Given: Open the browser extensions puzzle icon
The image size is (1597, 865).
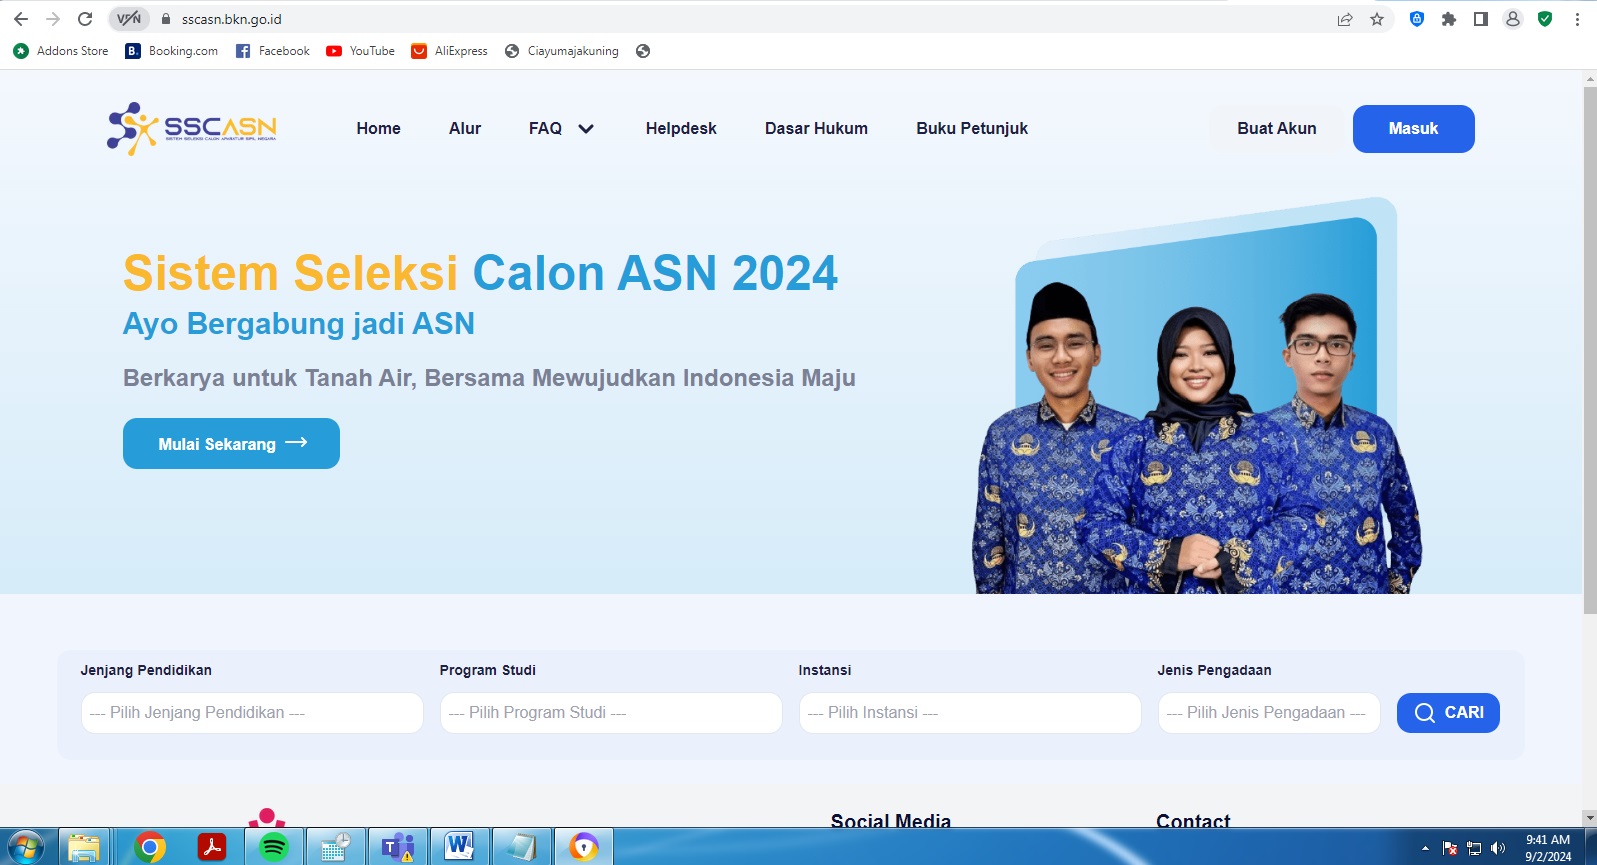Looking at the screenshot, I should pyautogui.click(x=1448, y=19).
